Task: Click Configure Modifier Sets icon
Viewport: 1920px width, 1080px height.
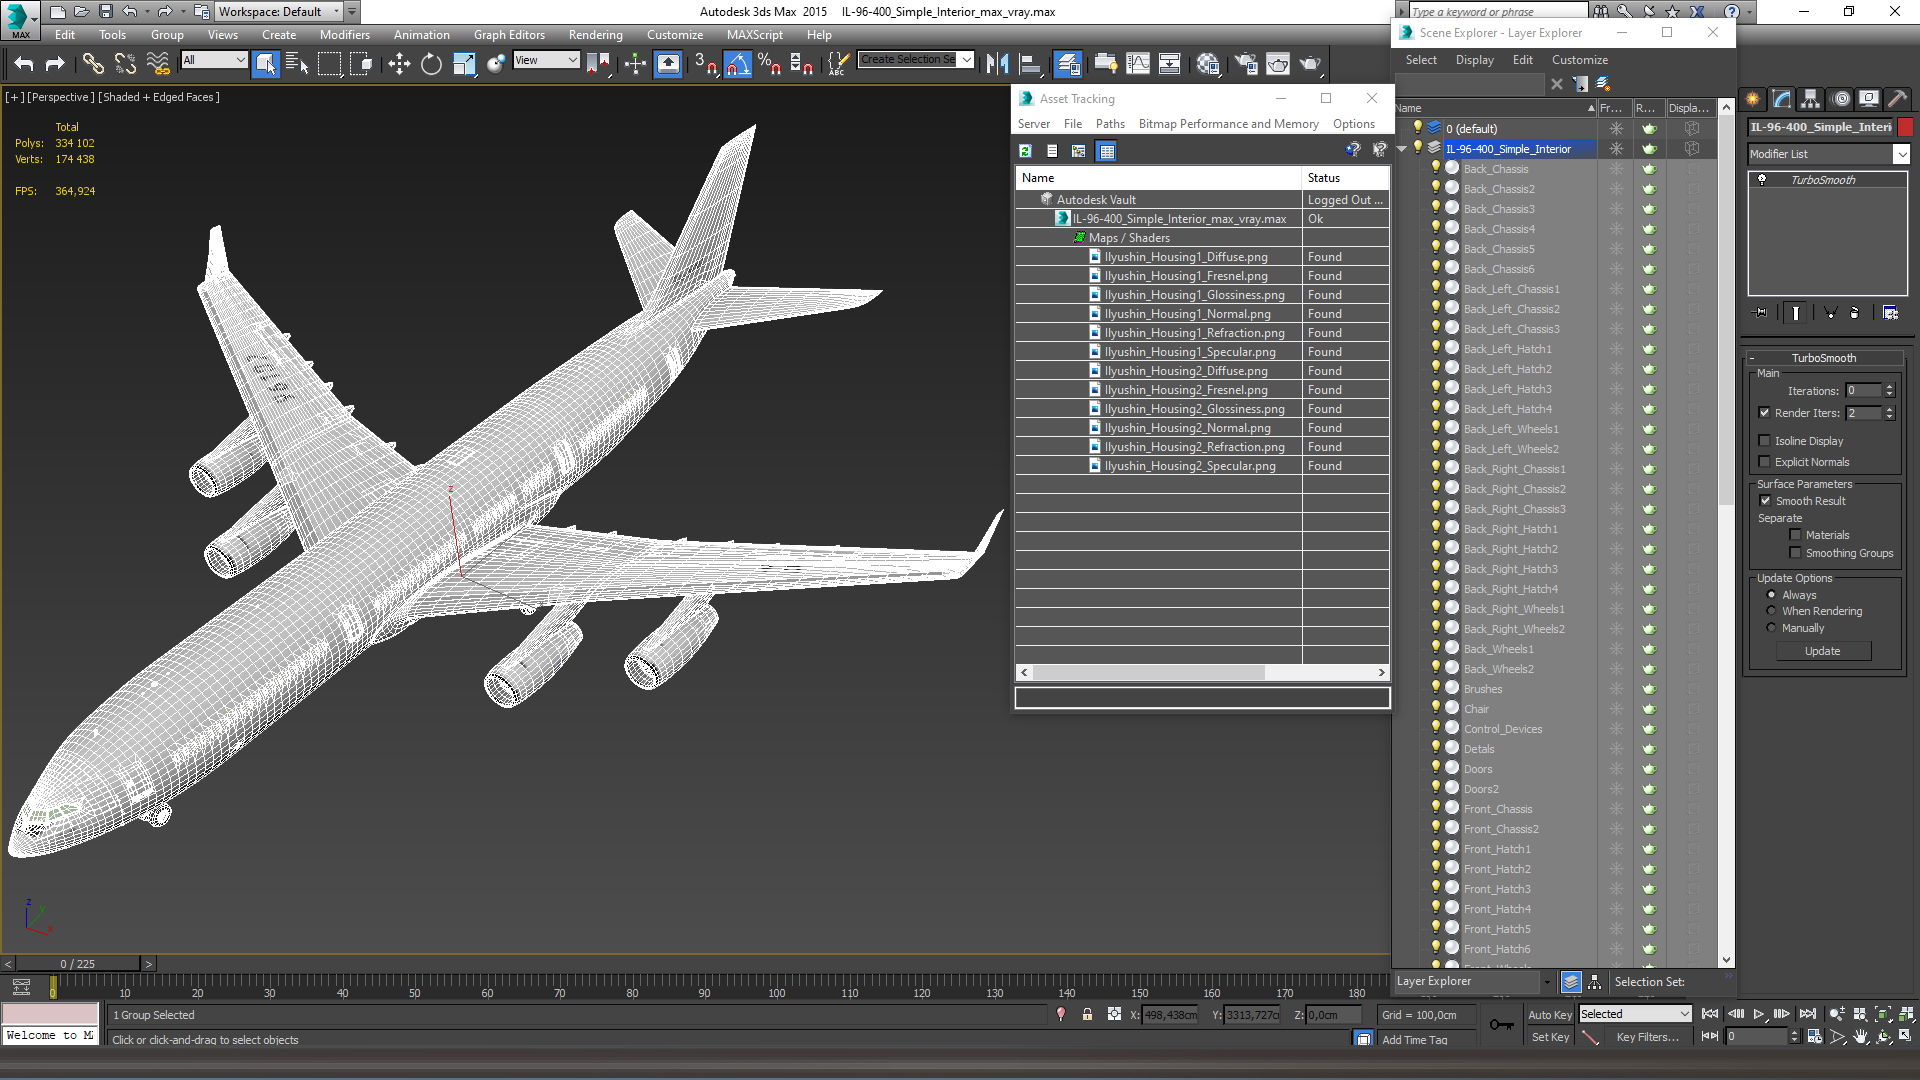Action: coord(1890,313)
